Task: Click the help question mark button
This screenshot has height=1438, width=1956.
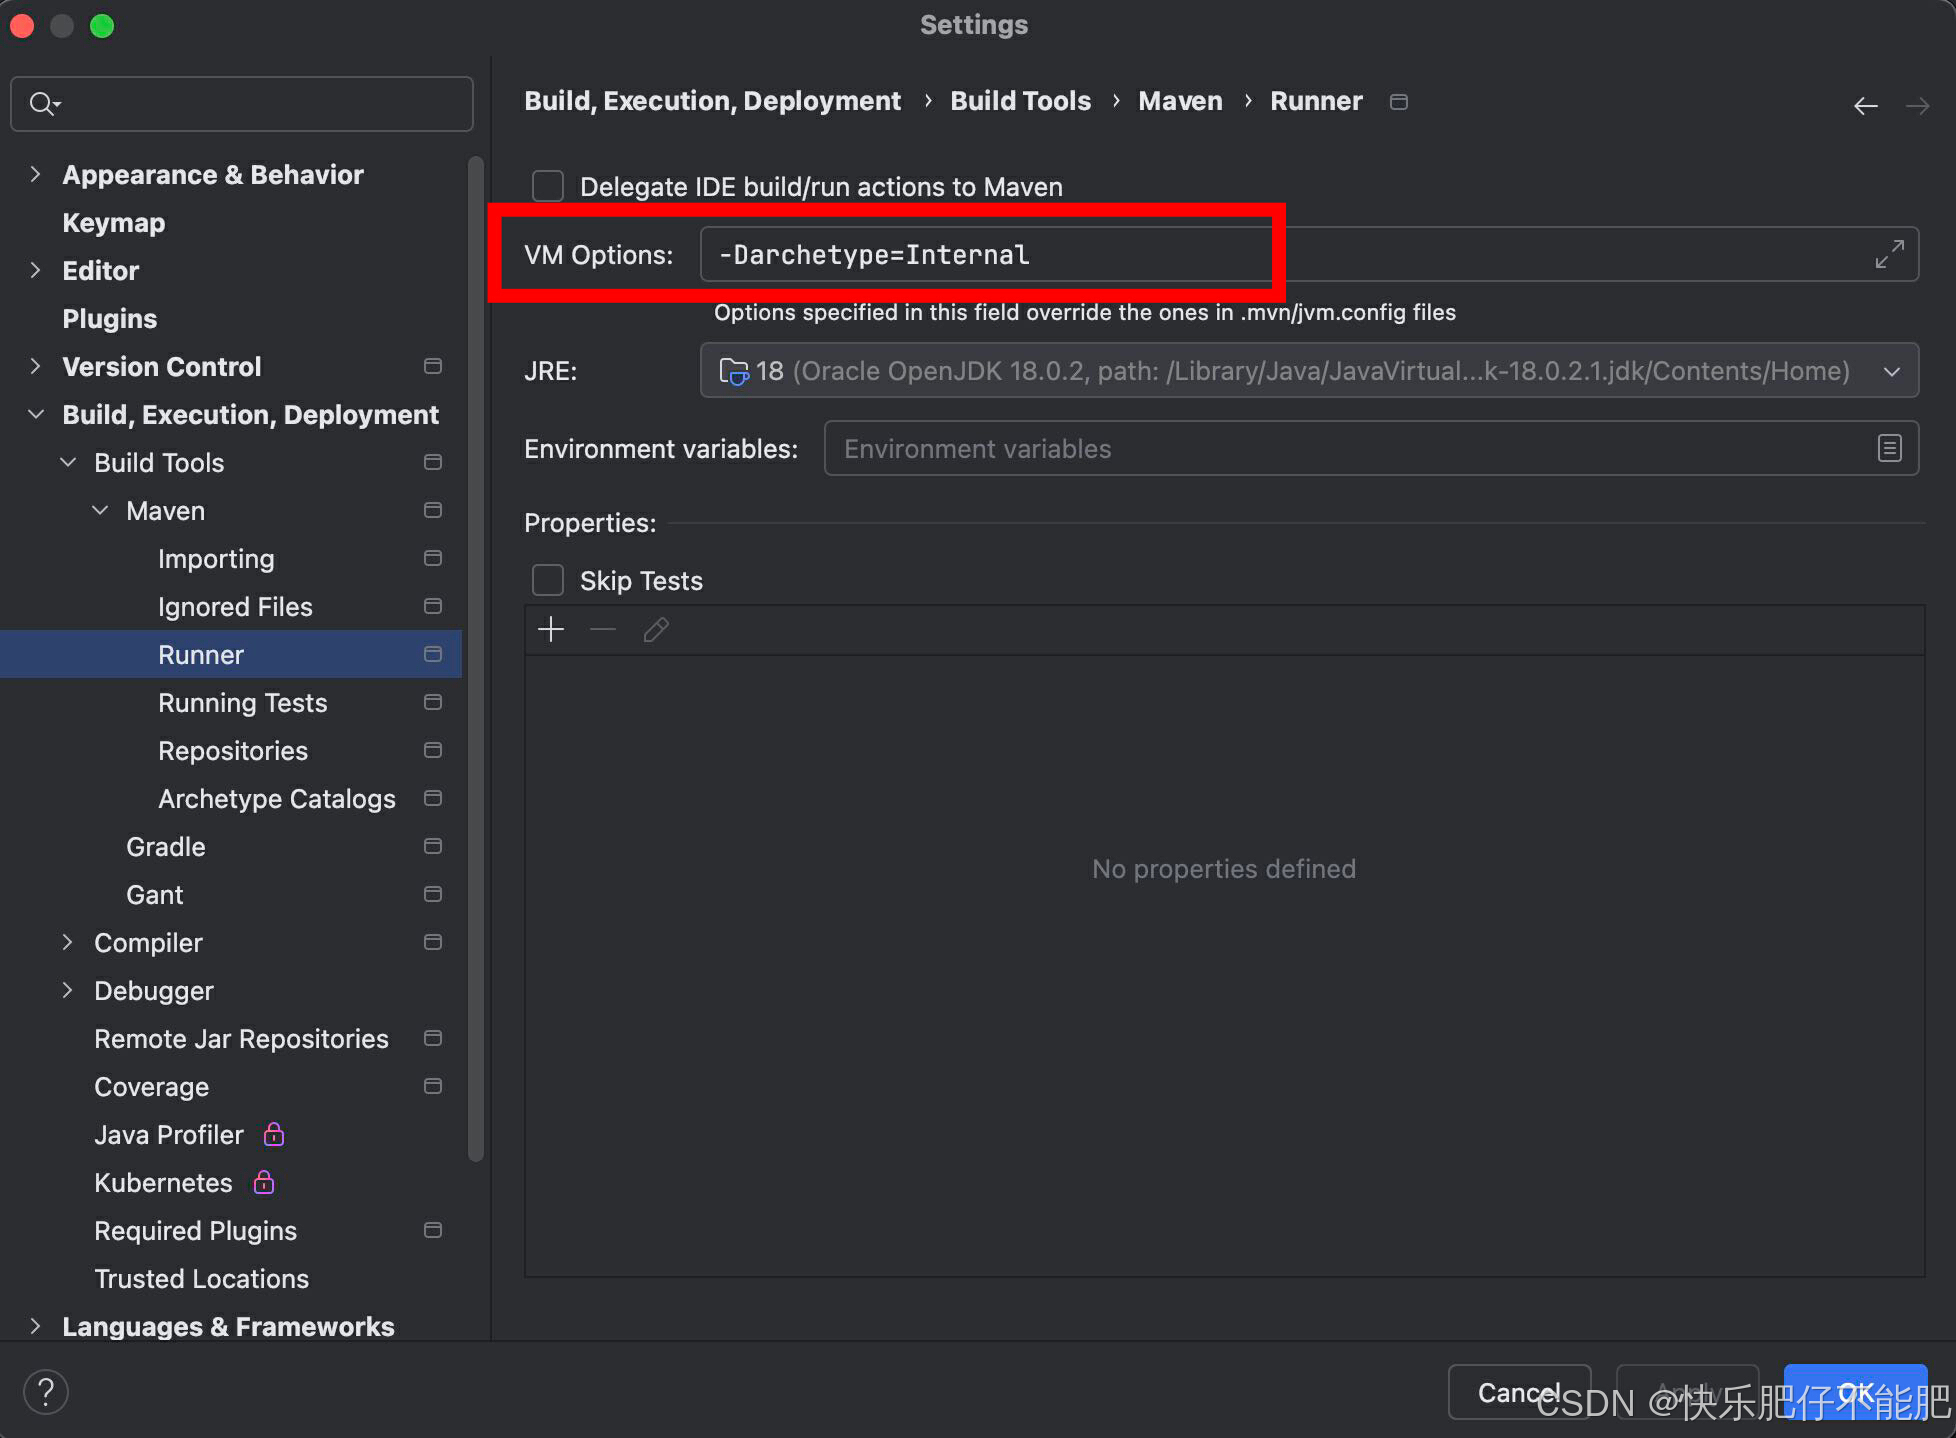Action: (46, 1391)
